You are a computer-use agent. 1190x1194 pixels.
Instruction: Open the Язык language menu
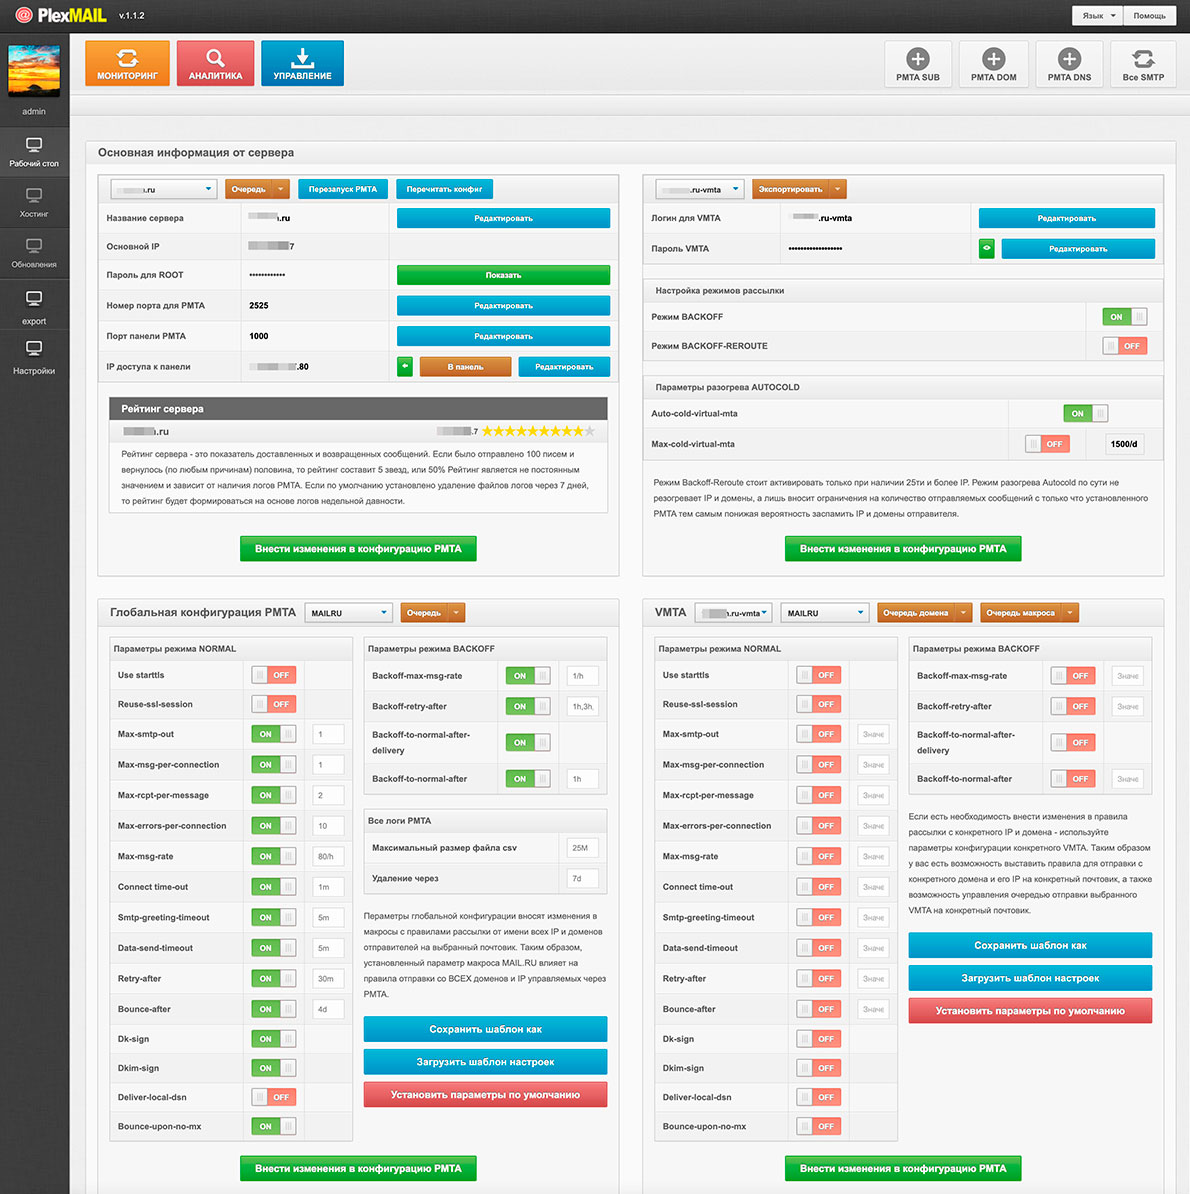pyautogui.click(x=1097, y=15)
